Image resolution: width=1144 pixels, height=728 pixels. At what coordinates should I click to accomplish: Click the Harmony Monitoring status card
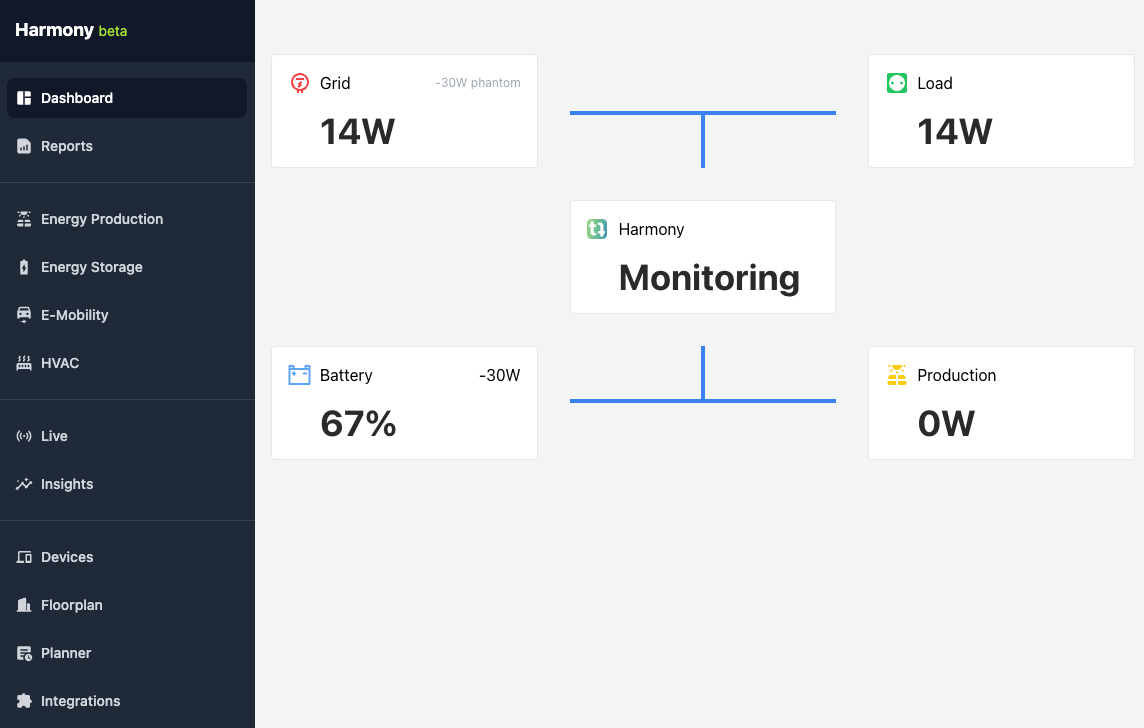[702, 257]
